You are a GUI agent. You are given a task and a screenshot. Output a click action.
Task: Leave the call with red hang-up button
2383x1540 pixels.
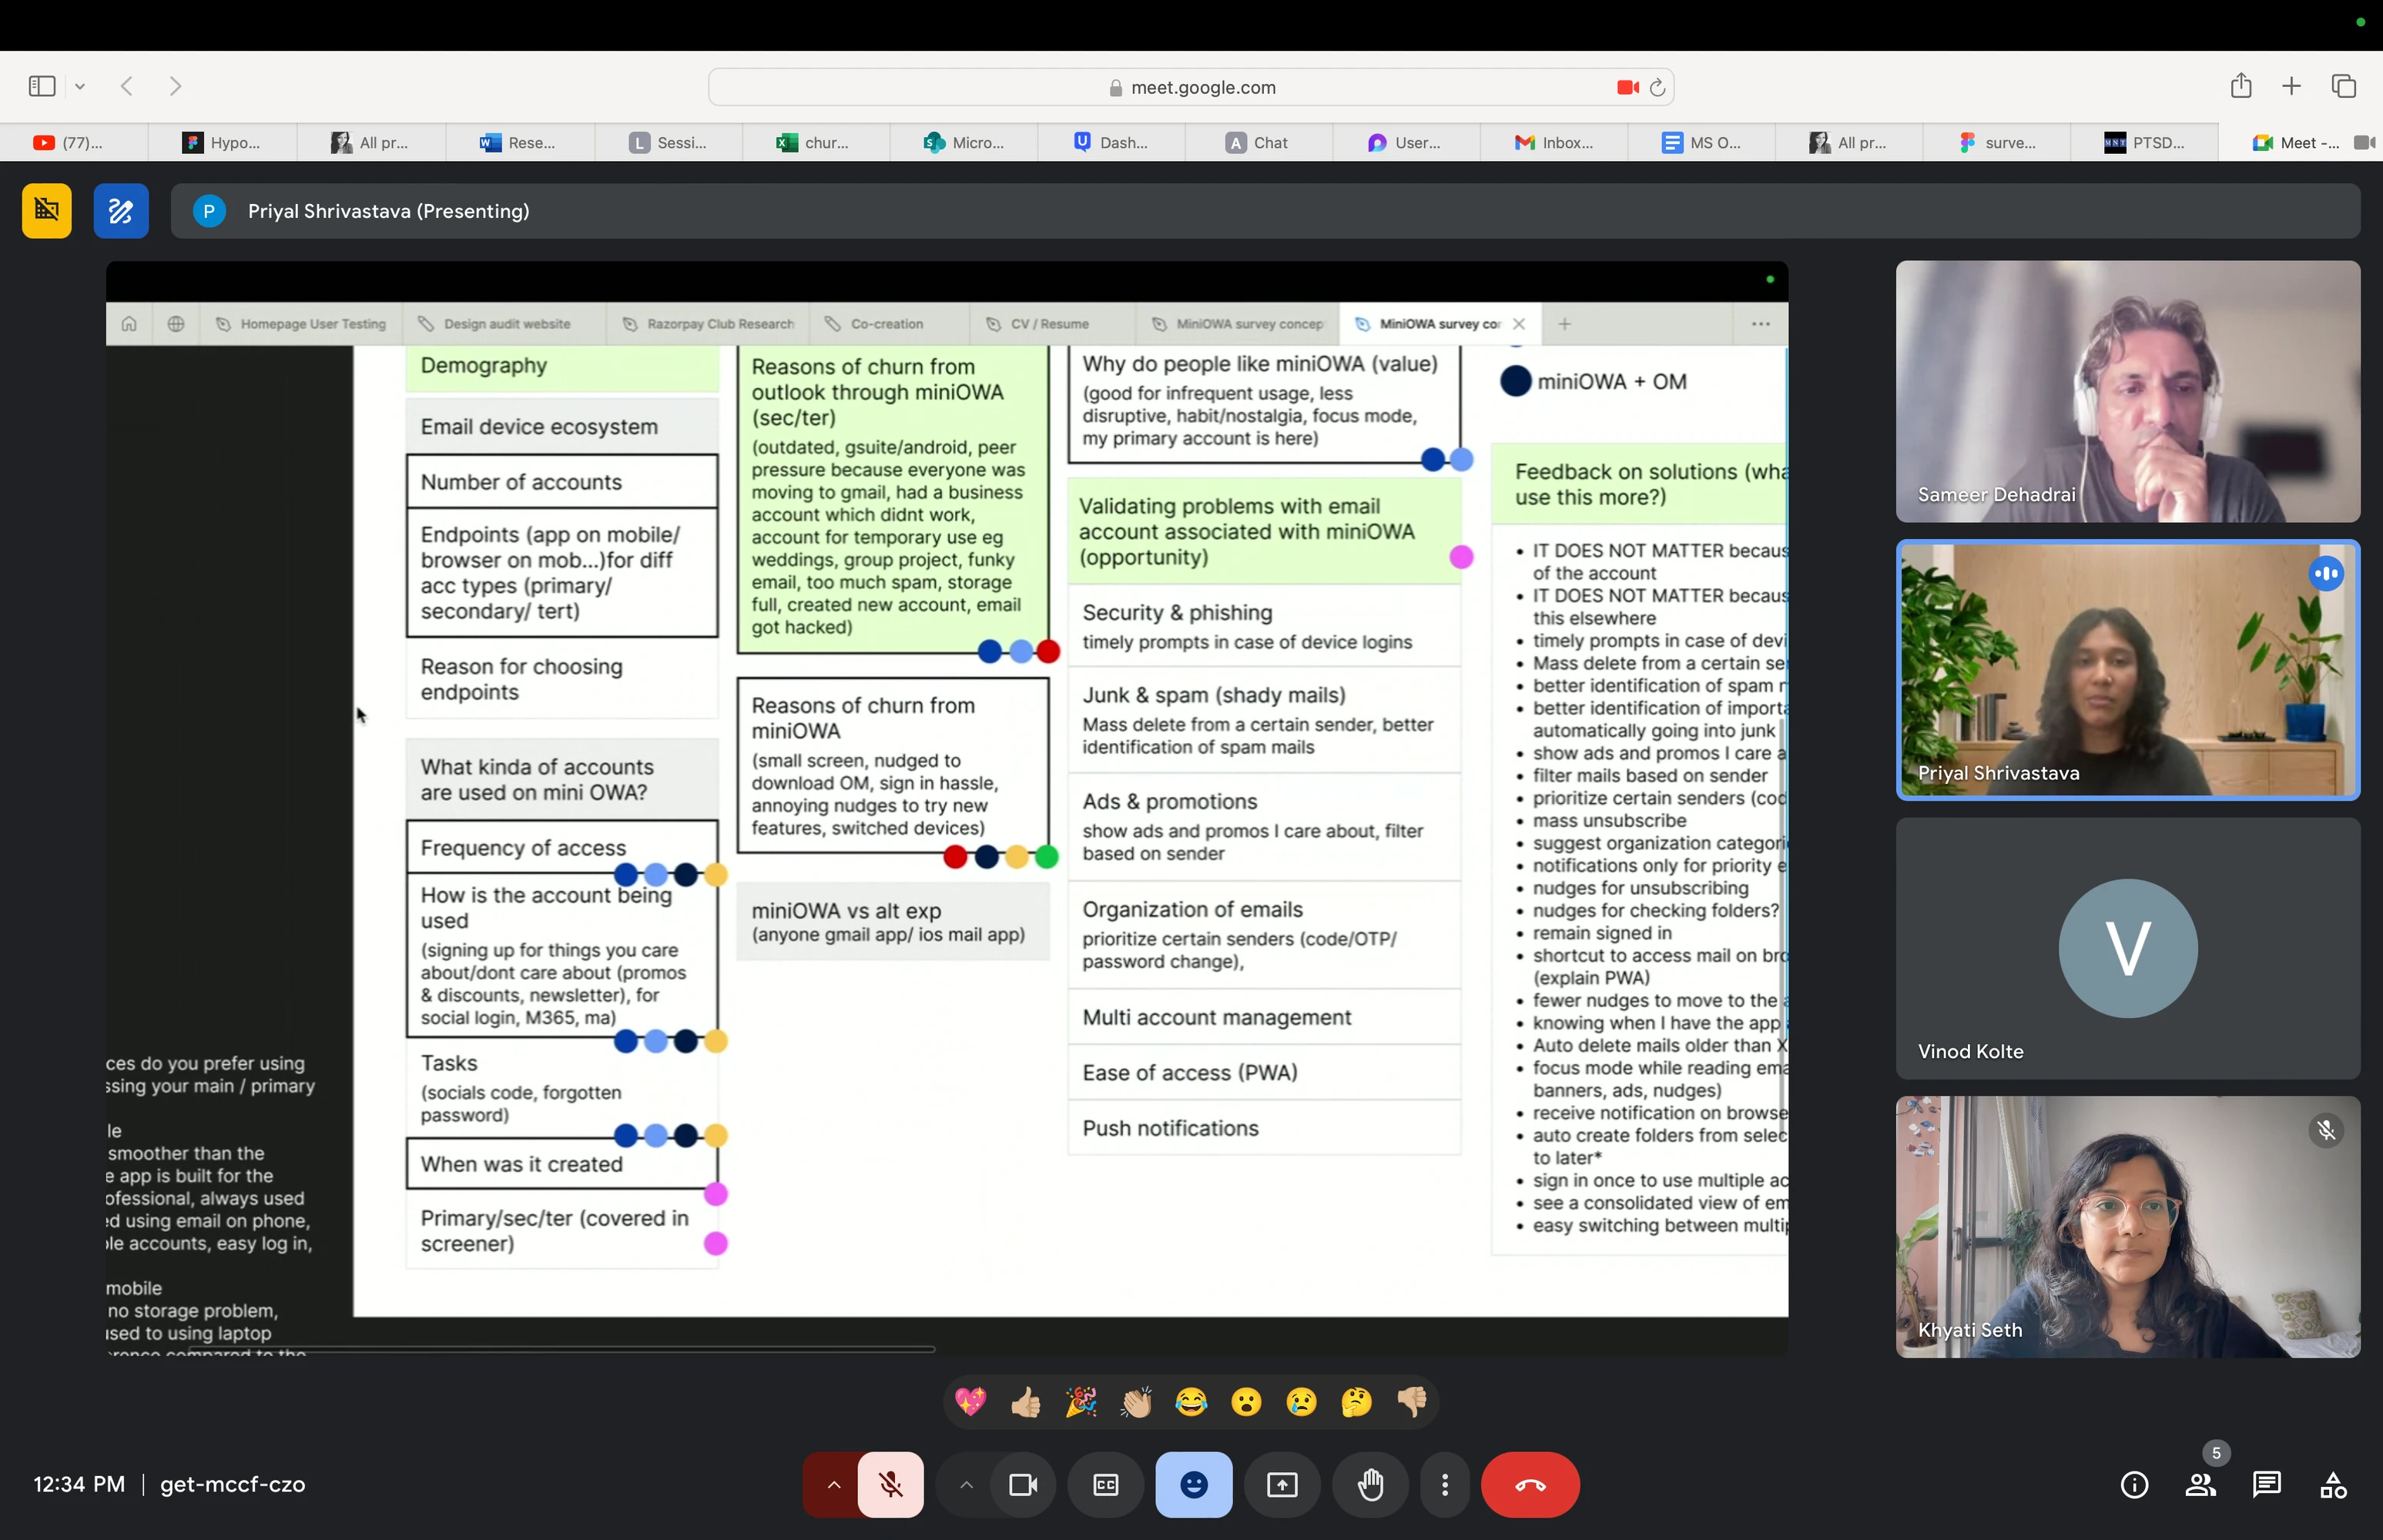pos(1530,1484)
